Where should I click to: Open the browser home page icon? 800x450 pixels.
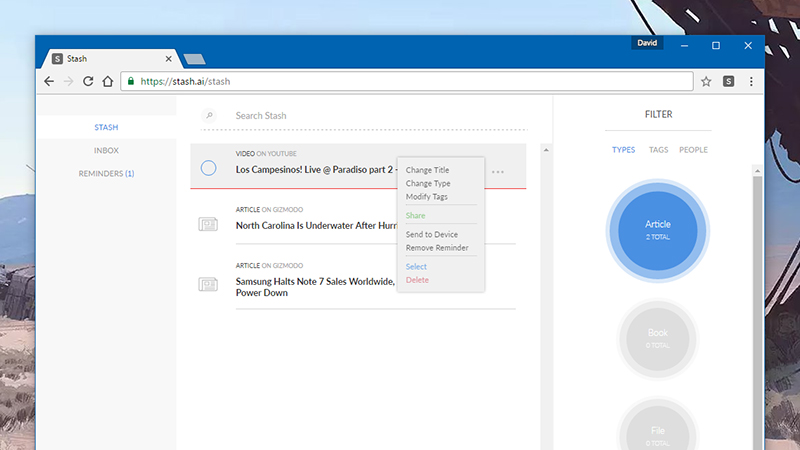pyautogui.click(x=108, y=81)
